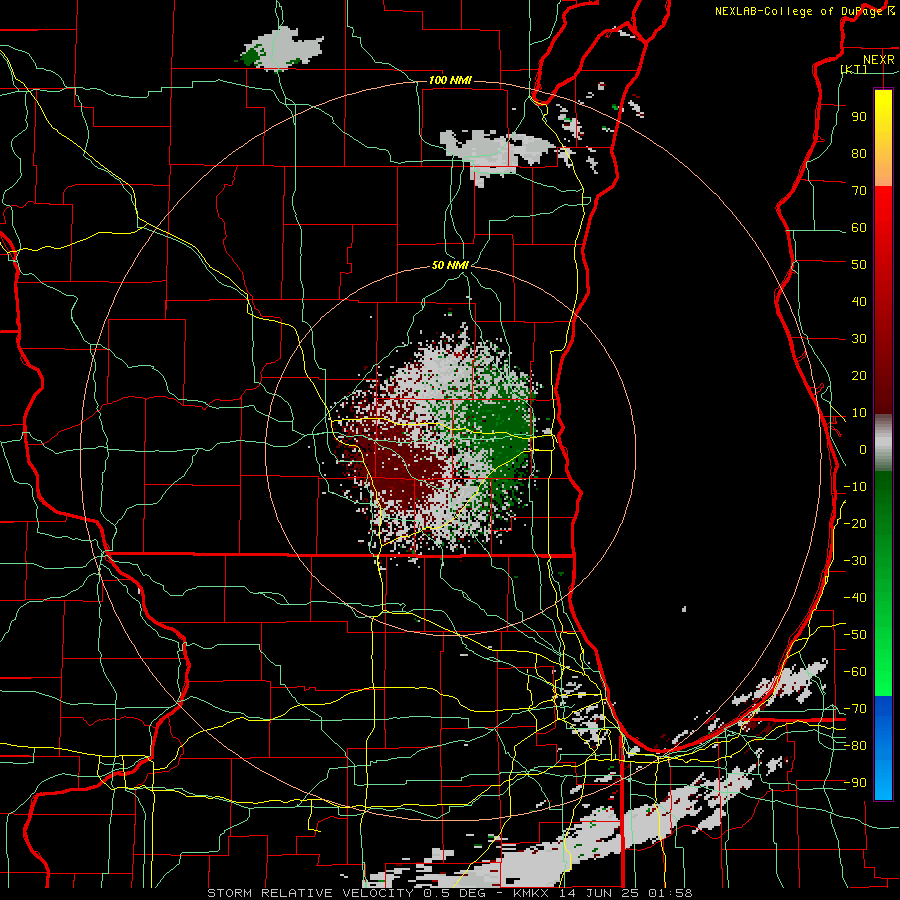Click the 20 value on the velocity scale

point(859,375)
